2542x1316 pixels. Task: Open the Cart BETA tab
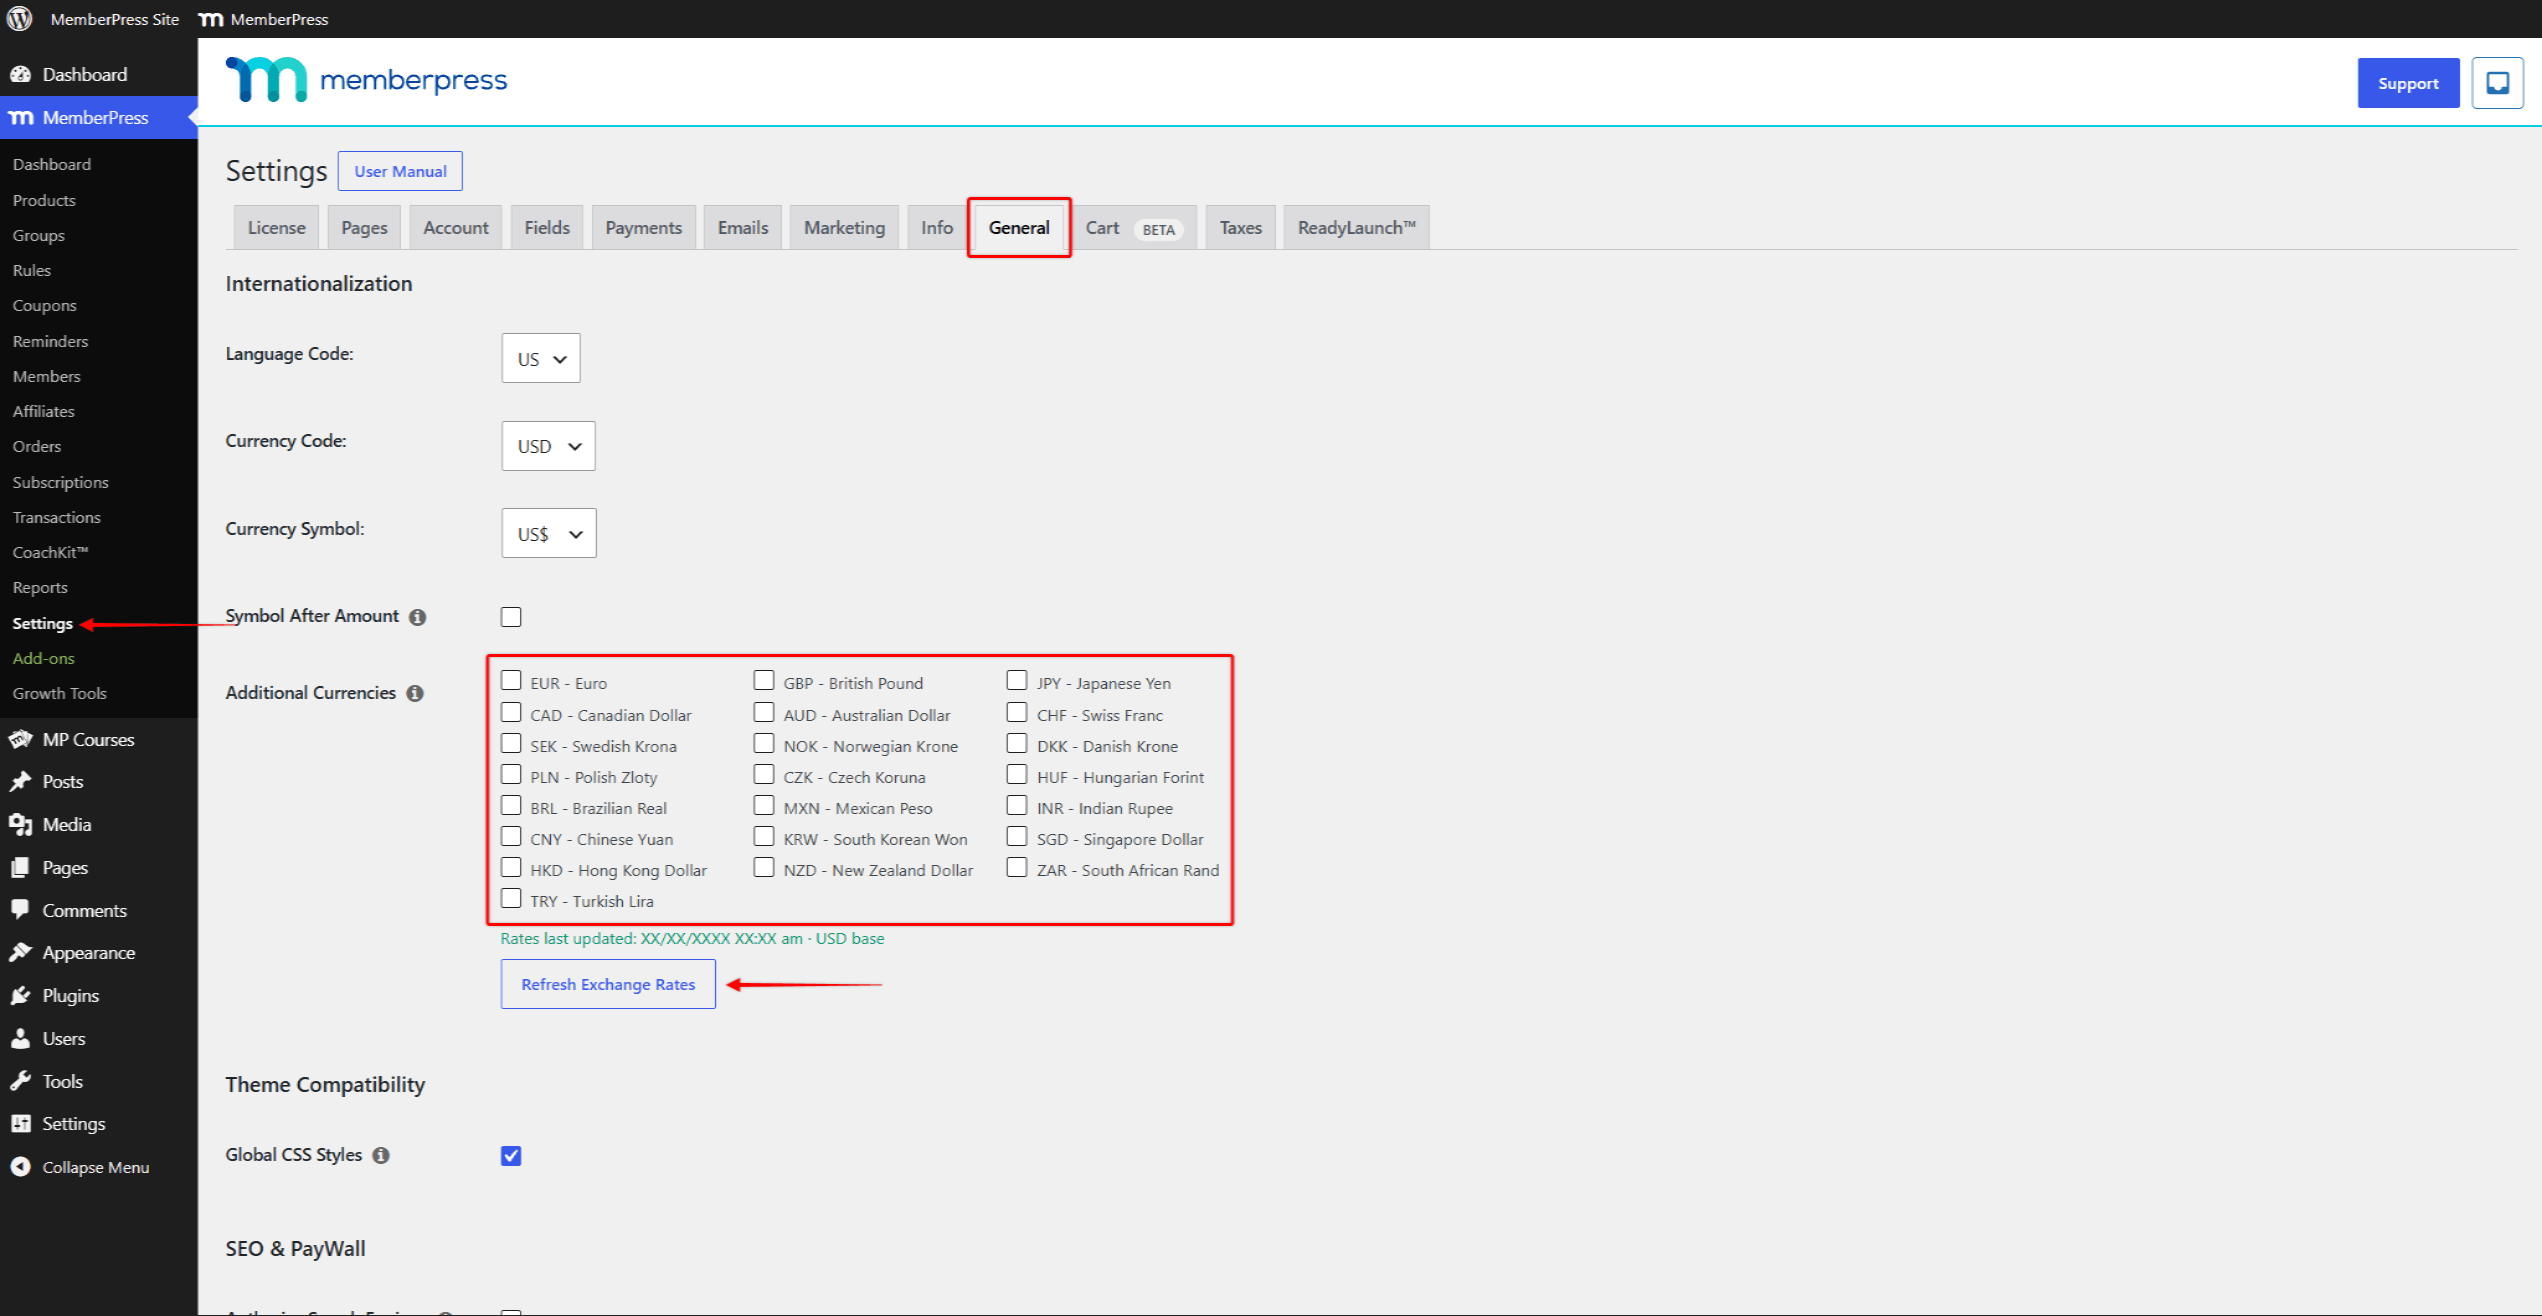[x=1134, y=228]
